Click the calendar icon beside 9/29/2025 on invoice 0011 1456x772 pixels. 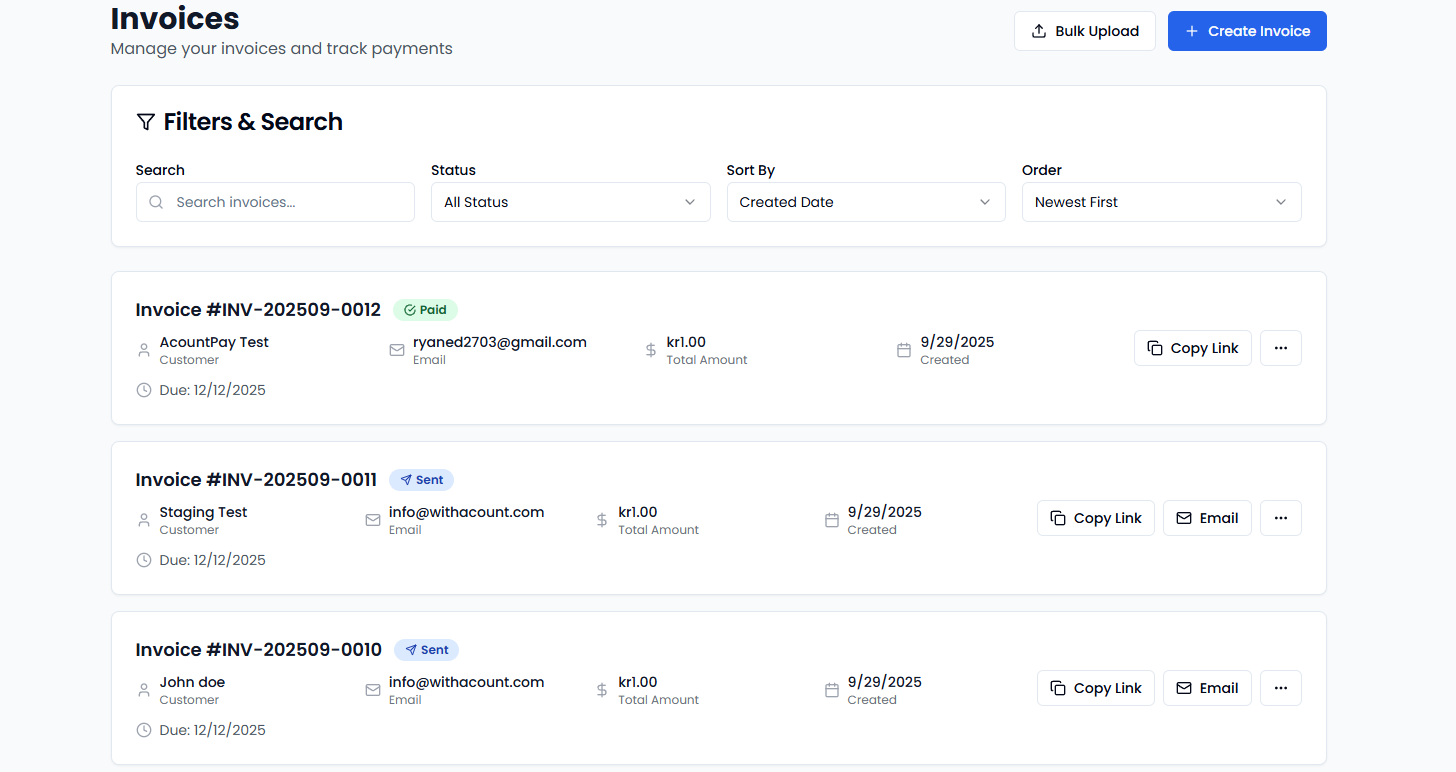831,520
